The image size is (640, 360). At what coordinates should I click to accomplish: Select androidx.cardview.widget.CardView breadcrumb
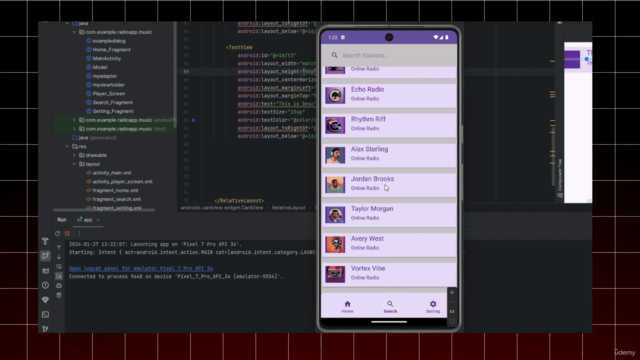222,208
